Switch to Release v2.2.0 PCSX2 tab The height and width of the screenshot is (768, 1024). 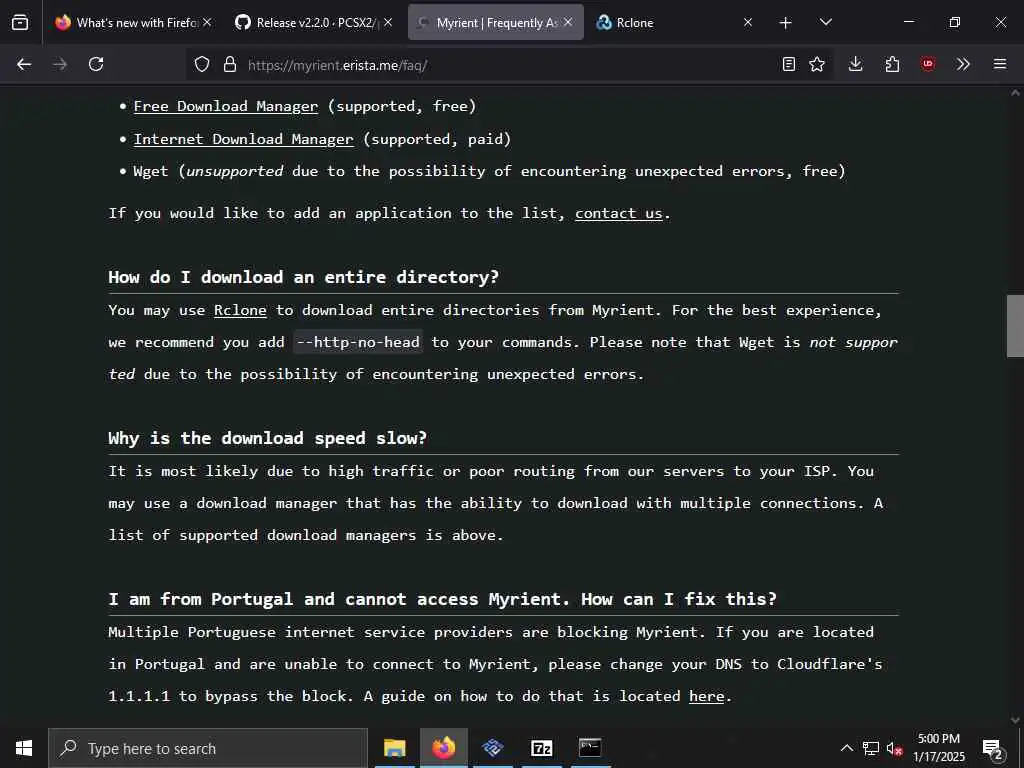pyautogui.click(x=312, y=22)
